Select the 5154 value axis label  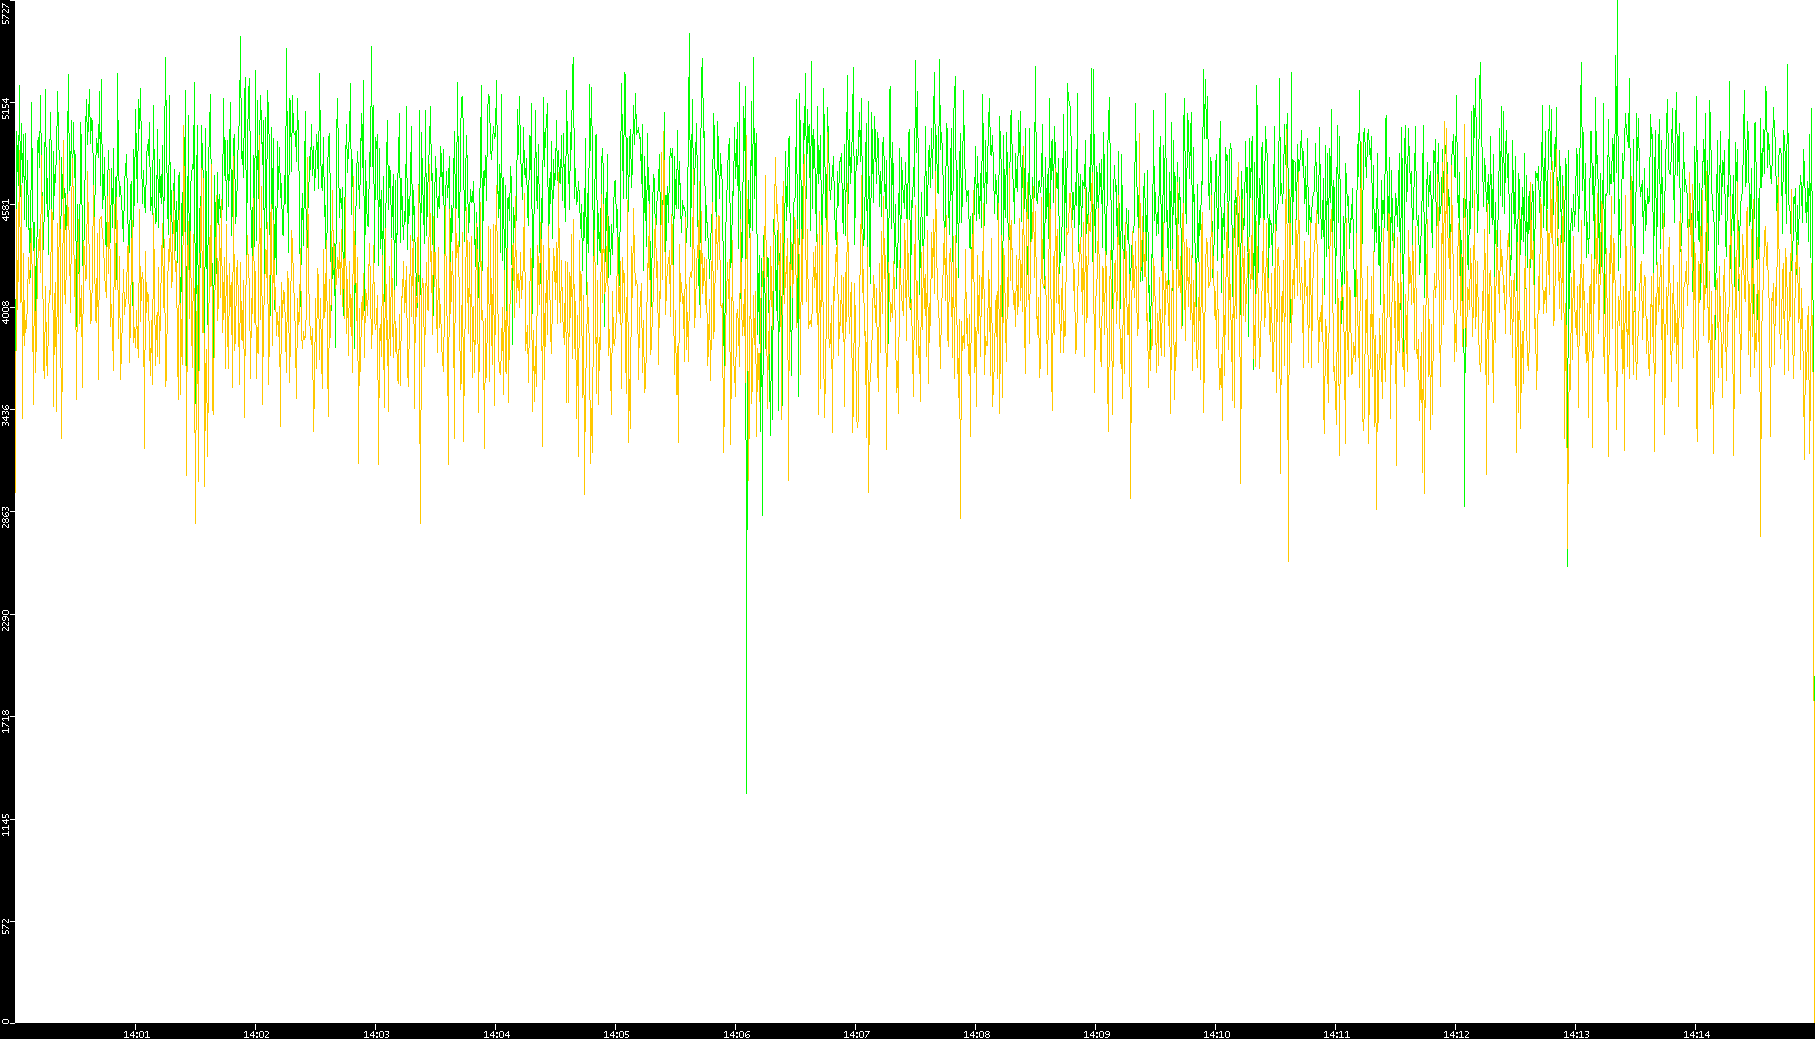7,108
